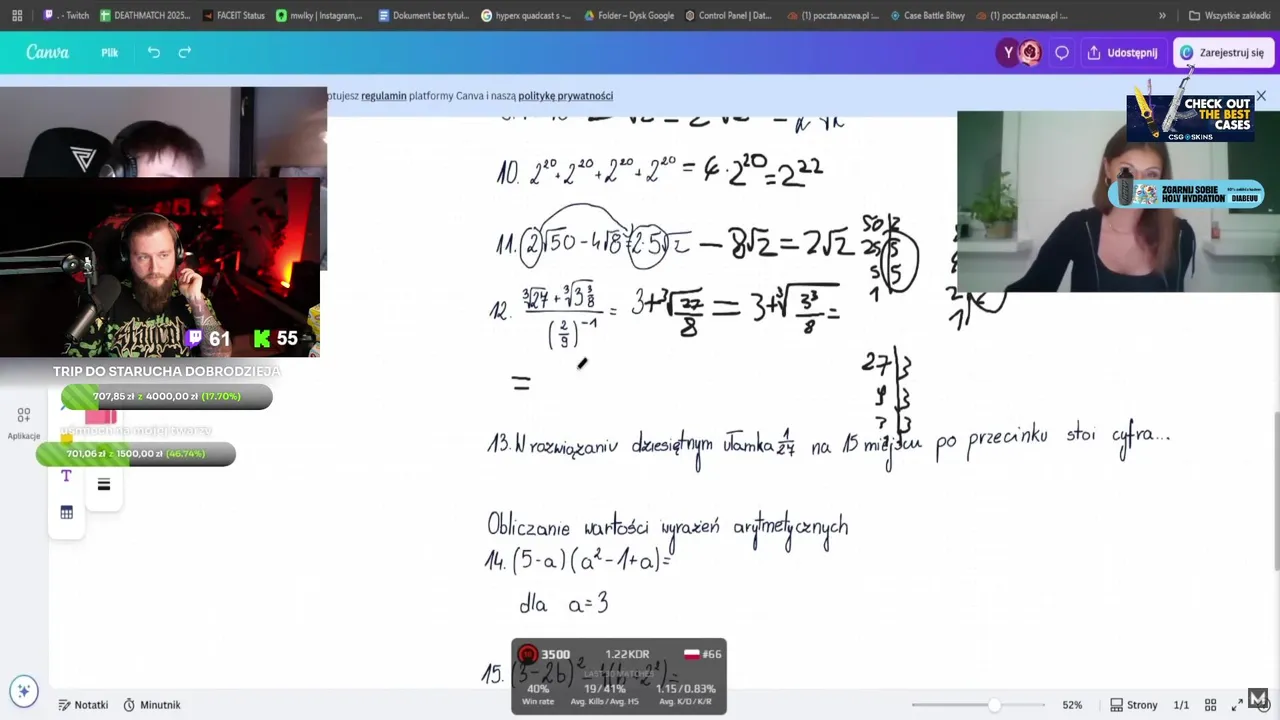
Task: Open the Strony pages view
Action: pos(1134,705)
